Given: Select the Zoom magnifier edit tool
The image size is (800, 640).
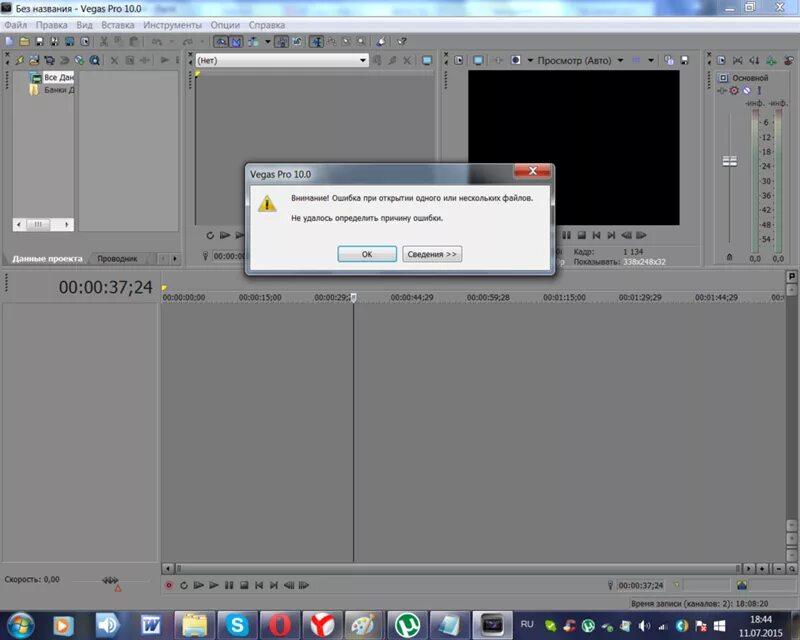Looking at the screenshot, I should click(361, 42).
